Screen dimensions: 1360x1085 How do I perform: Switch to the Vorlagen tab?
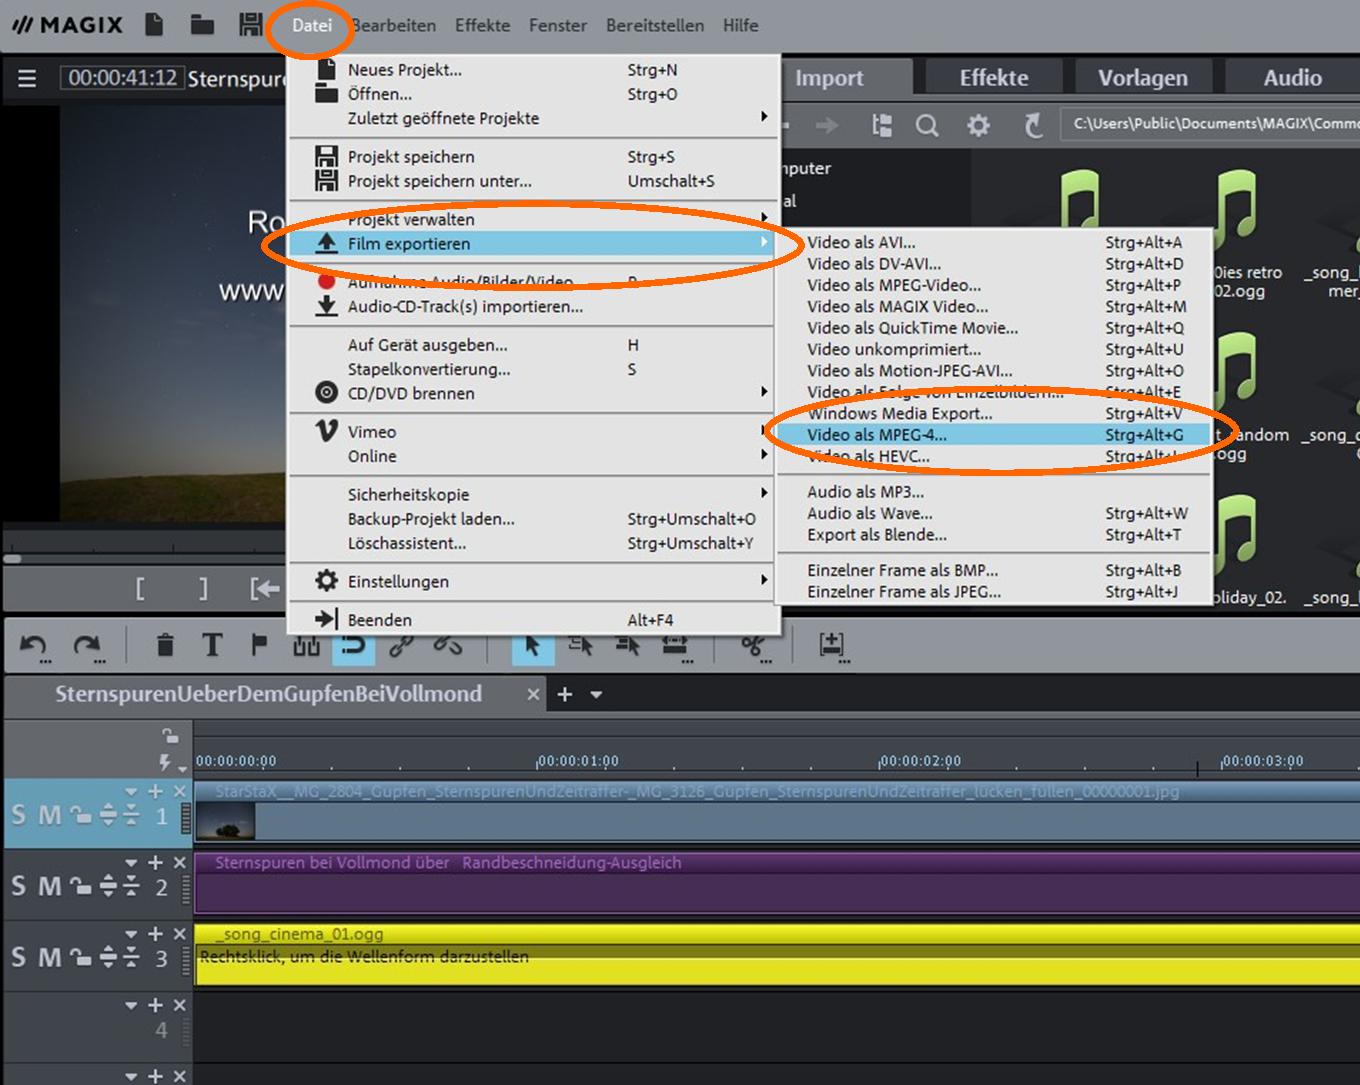point(1142,78)
